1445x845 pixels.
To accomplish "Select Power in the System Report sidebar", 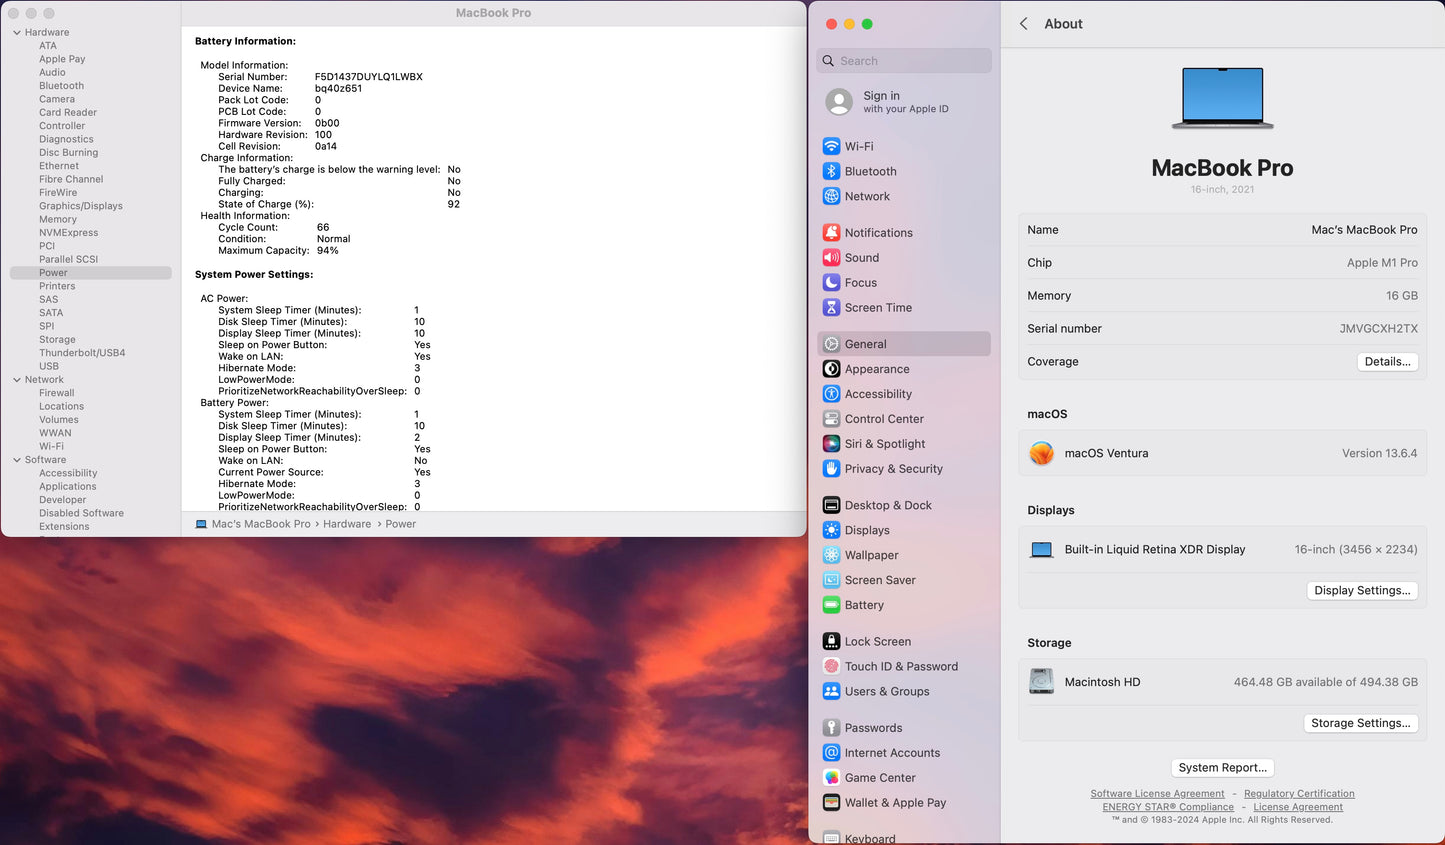I will pyautogui.click(x=90, y=273).
